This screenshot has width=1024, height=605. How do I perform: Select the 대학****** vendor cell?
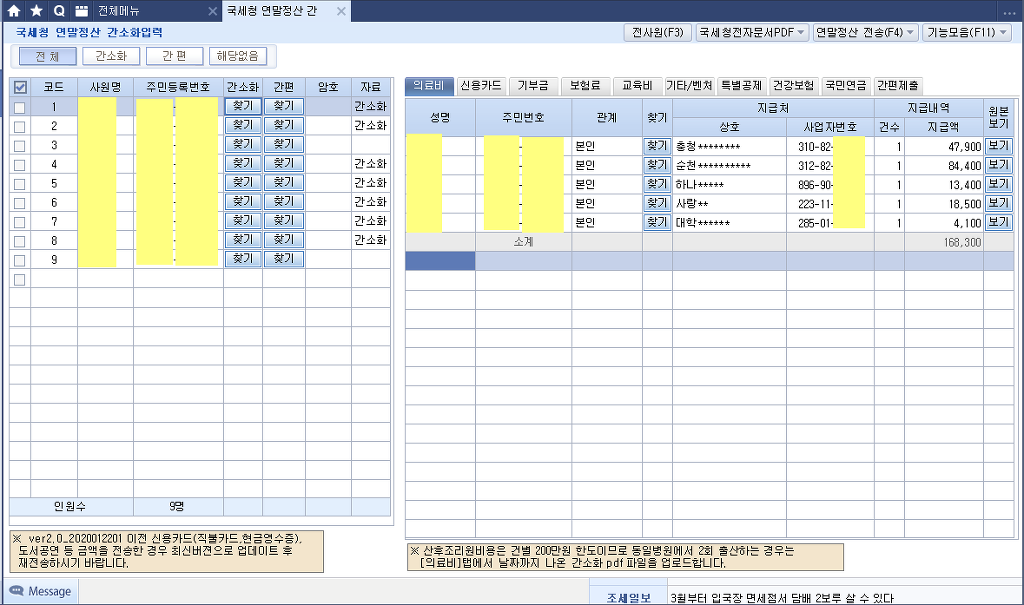(729, 223)
